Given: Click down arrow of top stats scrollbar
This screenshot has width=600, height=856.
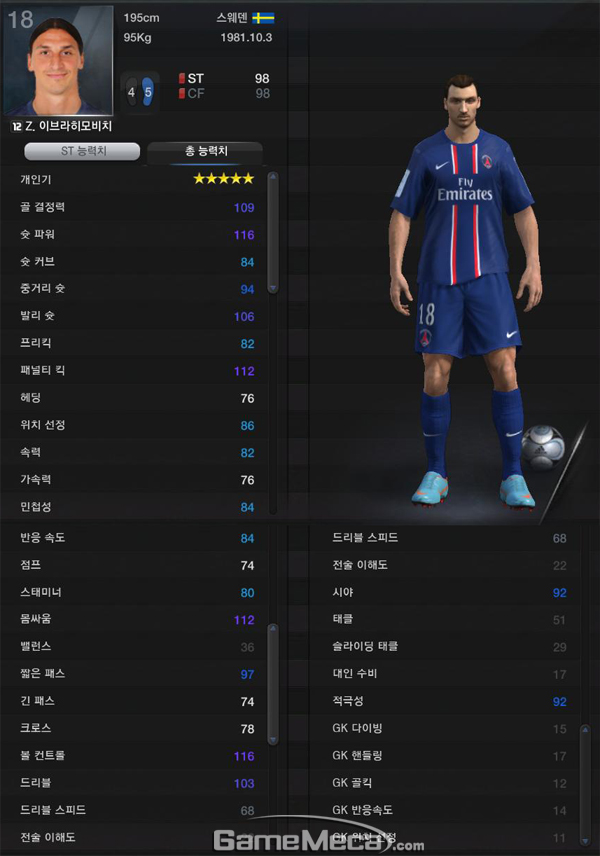Looking at the screenshot, I should coord(273,288).
